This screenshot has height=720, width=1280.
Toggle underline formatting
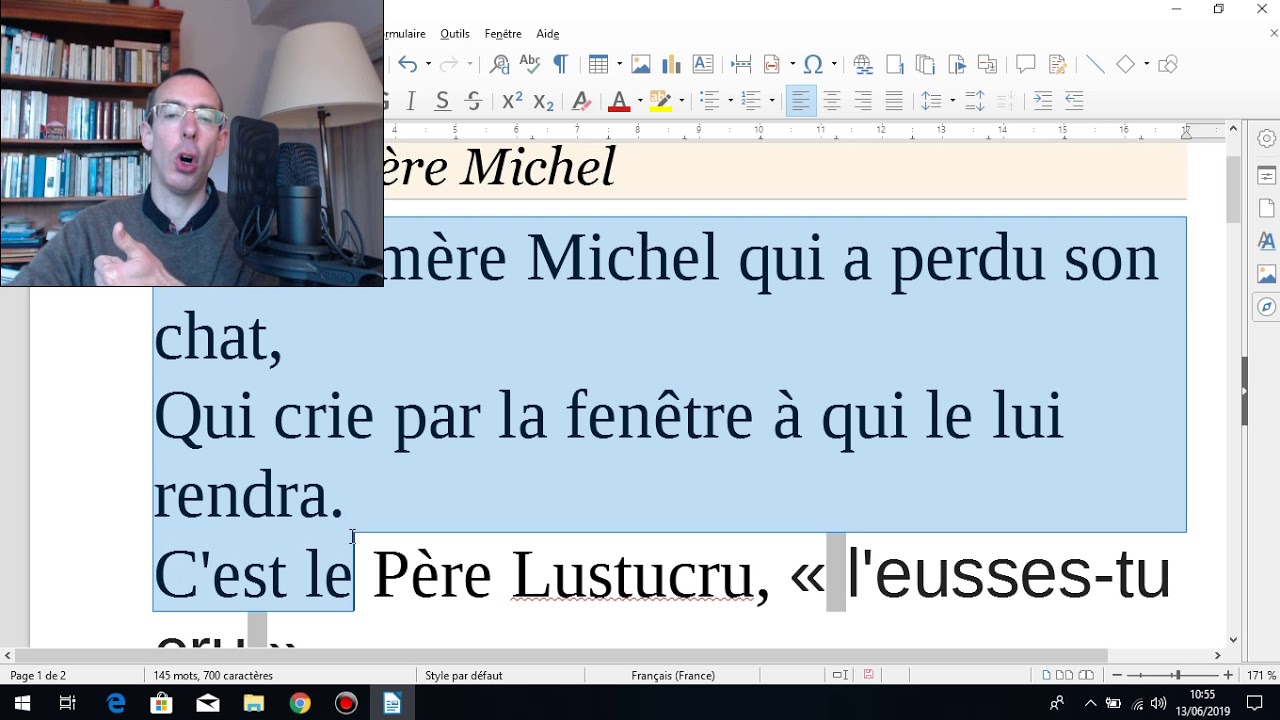pyautogui.click(x=443, y=100)
